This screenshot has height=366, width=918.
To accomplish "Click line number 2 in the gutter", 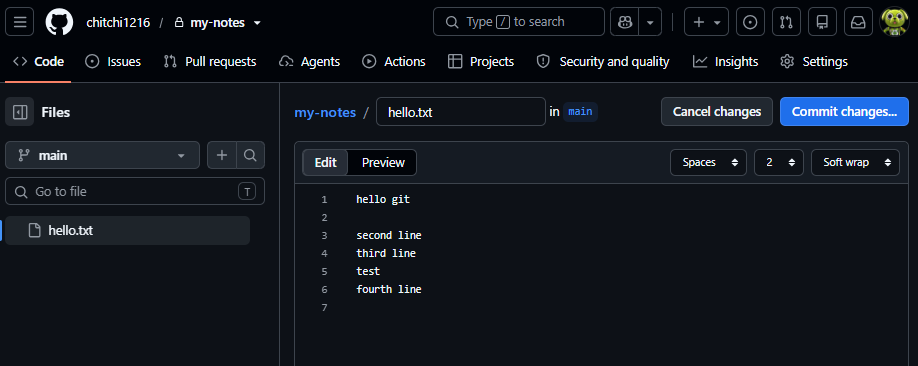I will tap(324, 217).
